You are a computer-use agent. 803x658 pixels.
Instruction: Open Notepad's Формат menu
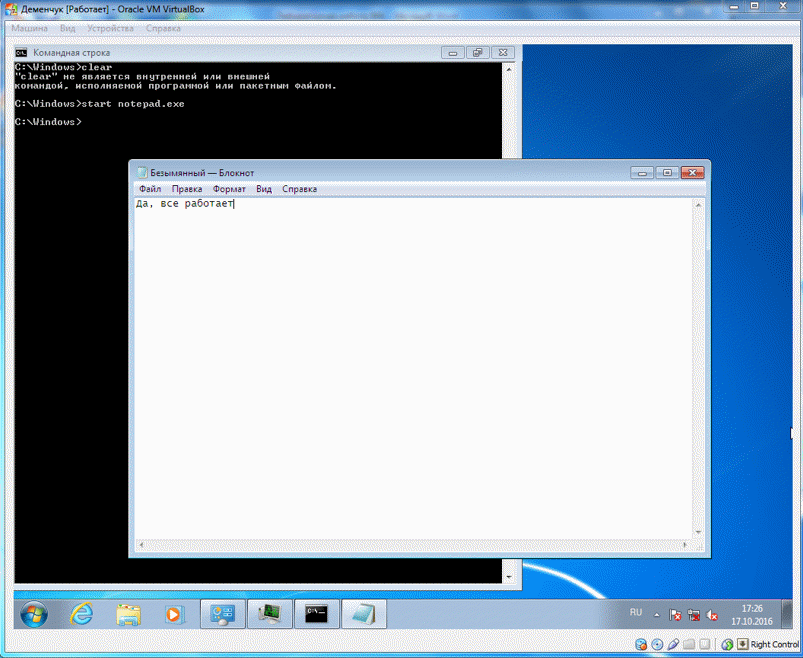(229, 189)
